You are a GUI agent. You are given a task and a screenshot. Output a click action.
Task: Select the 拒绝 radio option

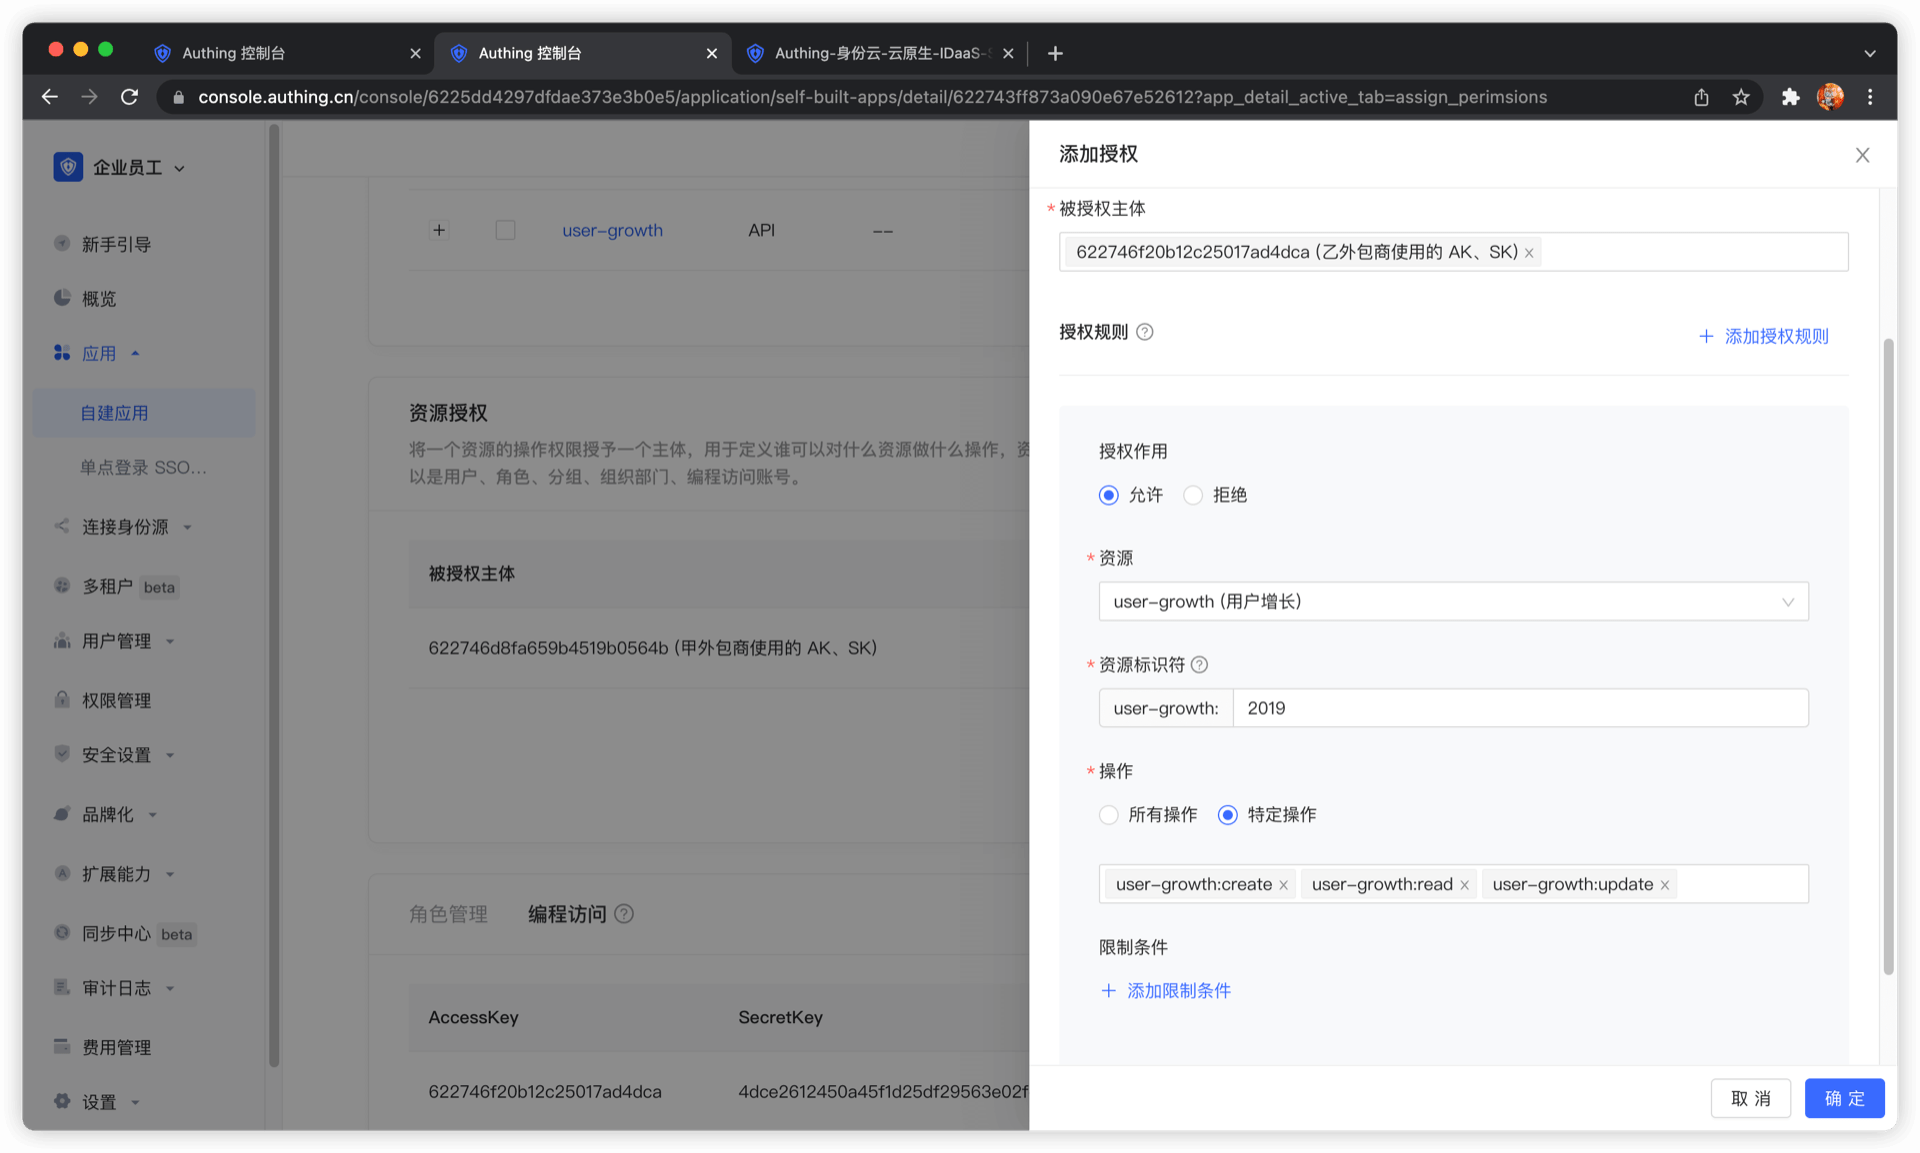click(1193, 495)
